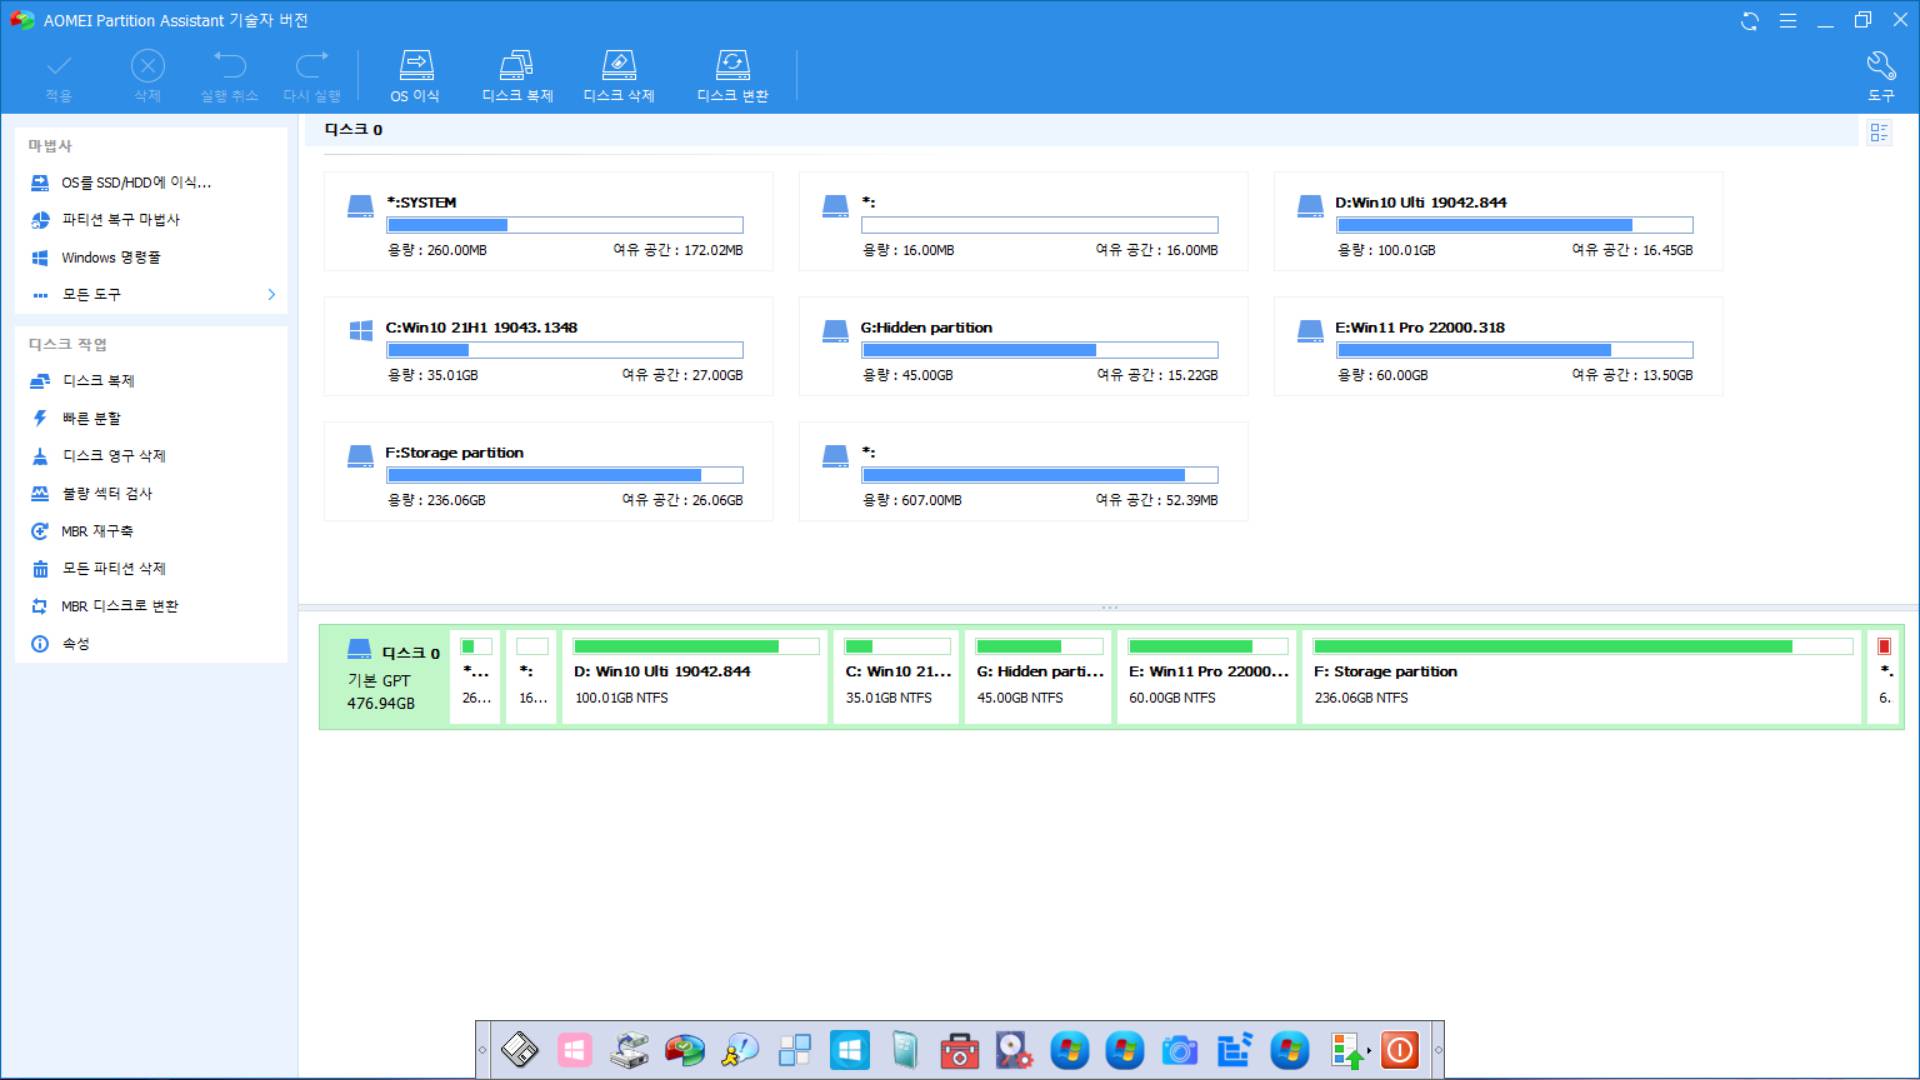1920x1080 pixels.
Task: Select D: 100.01GB NTFS block in disk map
Action: [x=695, y=677]
